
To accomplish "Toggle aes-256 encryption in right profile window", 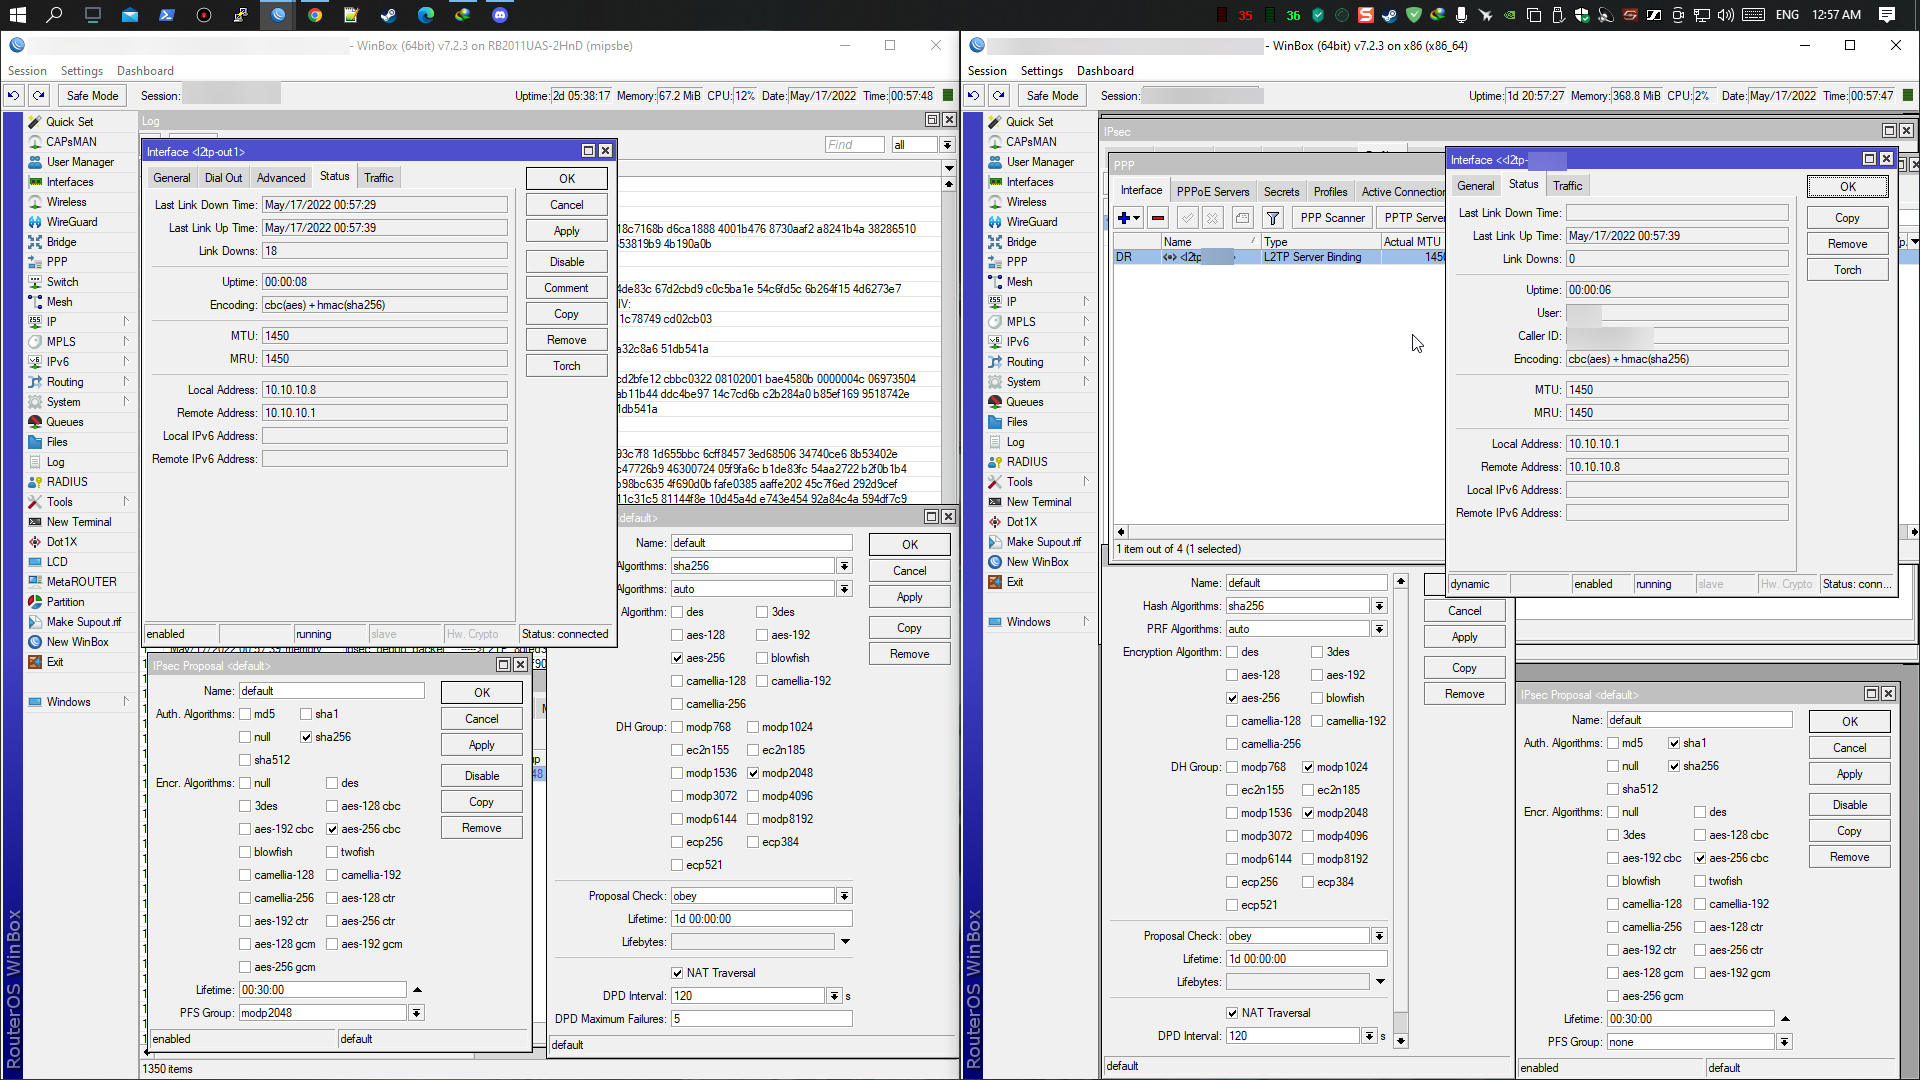I will coord(1232,698).
